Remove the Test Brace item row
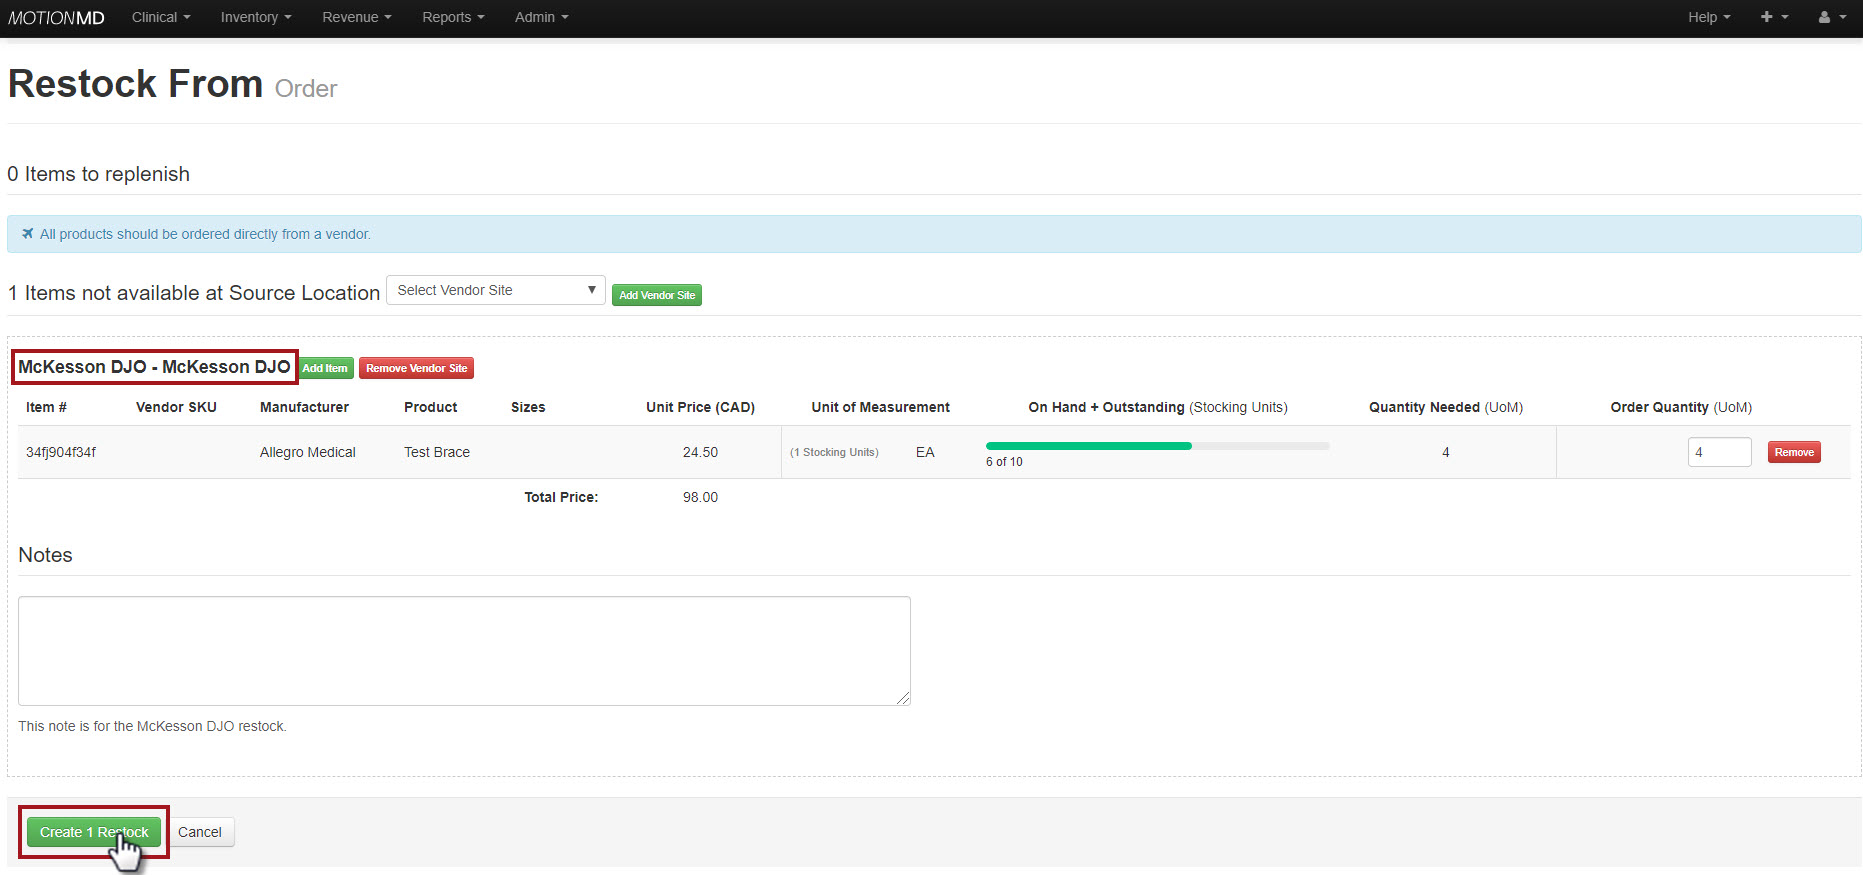The height and width of the screenshot is (875, 1863). pos(1793,452)
